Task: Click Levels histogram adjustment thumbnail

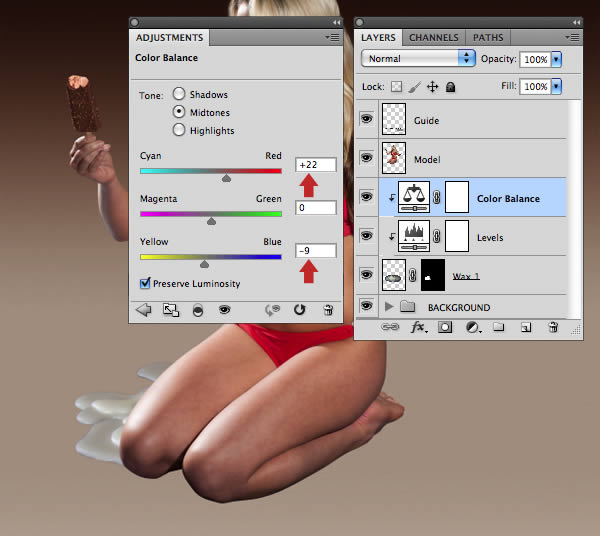Action: tap(414, 236)
